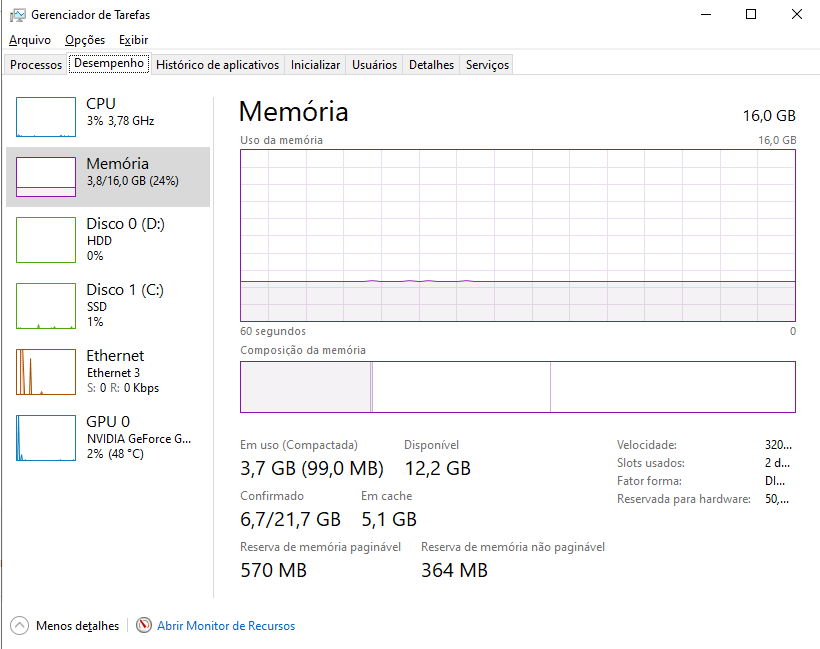
Task: Select the Memória mini graph in sidebar
Action: (x=46, y=177)
